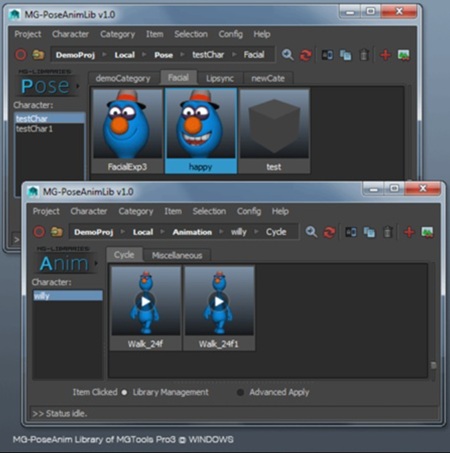Viewport: 450px width, 453px height.
Task: Select willy in Anim character list
Action: pyautogui.click(x=68, y=296)
